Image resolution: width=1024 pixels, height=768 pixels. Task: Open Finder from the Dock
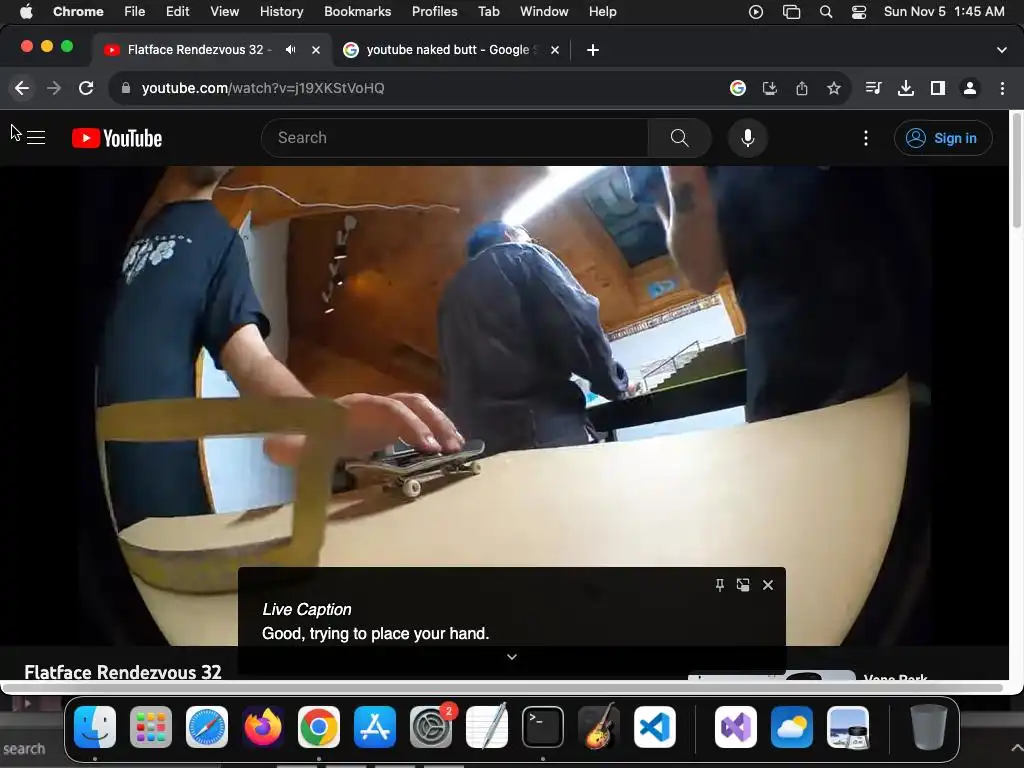tap(95, 727)
